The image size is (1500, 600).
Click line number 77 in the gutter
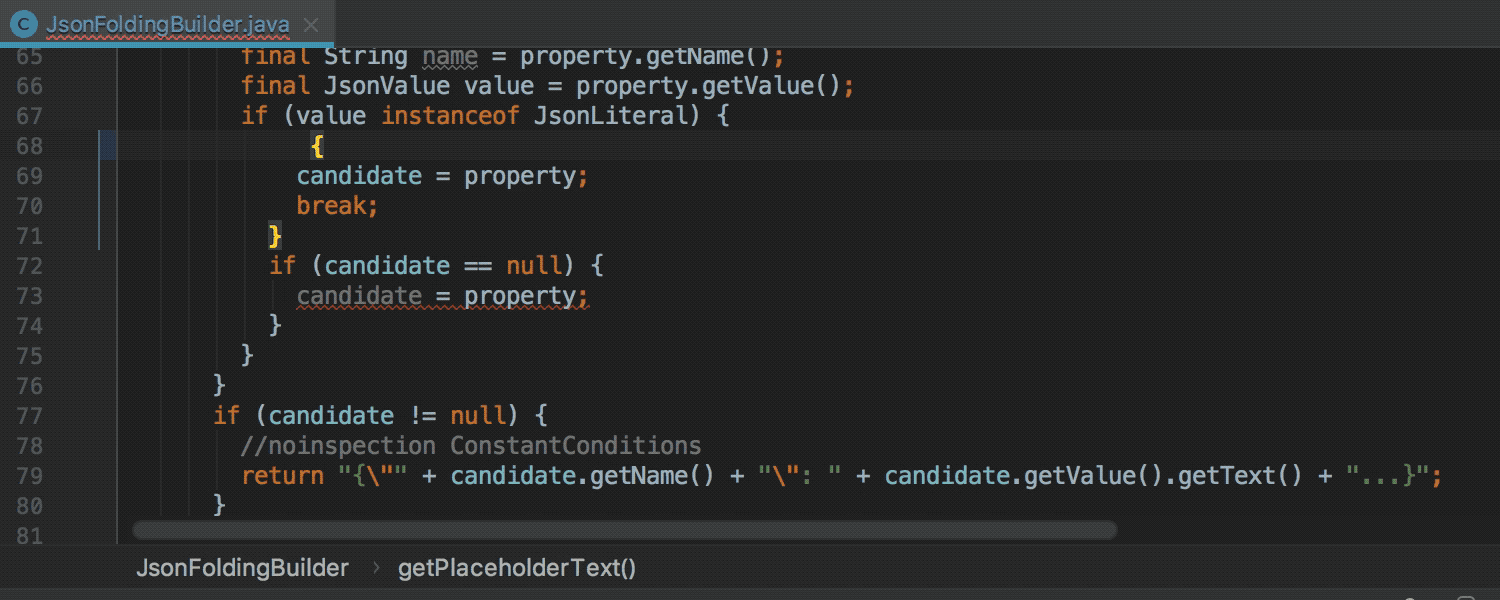[29, 416]
